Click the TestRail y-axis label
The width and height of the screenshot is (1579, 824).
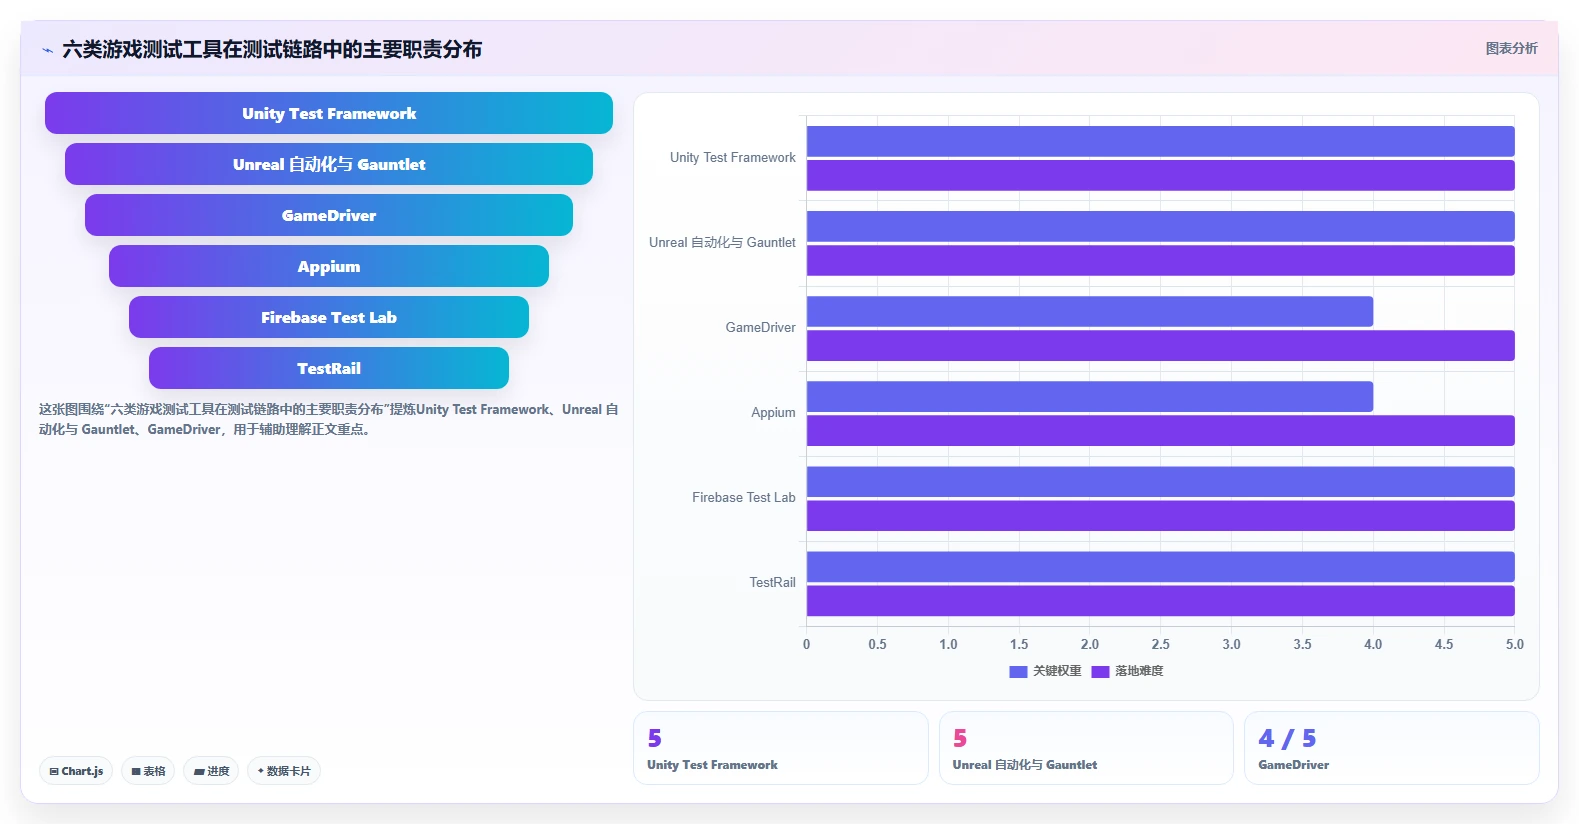(773, 583)
